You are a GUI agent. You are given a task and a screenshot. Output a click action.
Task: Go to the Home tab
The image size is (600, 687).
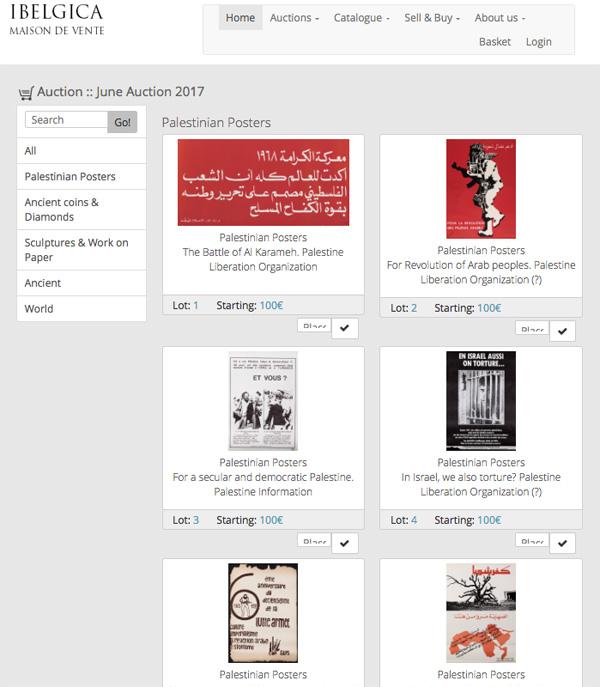point(240,18)
